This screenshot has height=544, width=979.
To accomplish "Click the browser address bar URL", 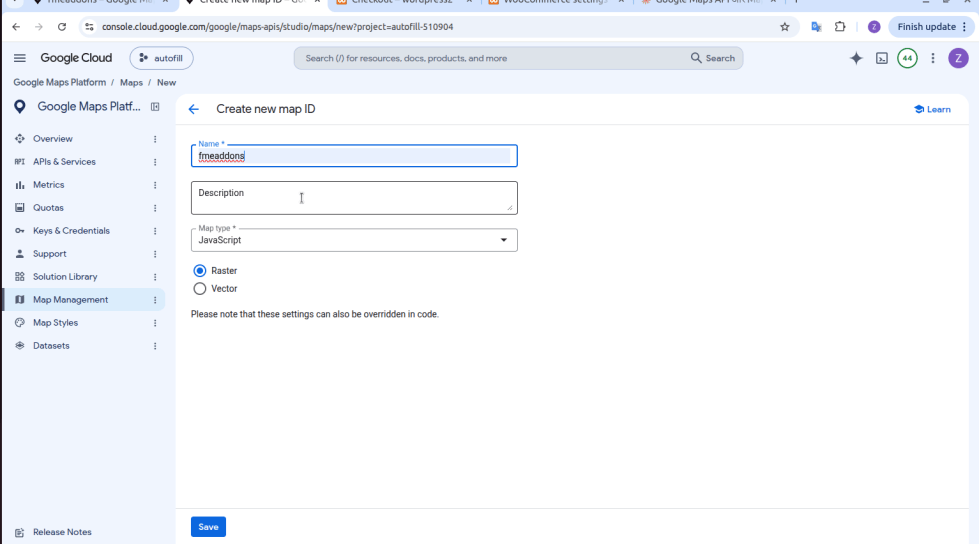I will tap(278, 27).
